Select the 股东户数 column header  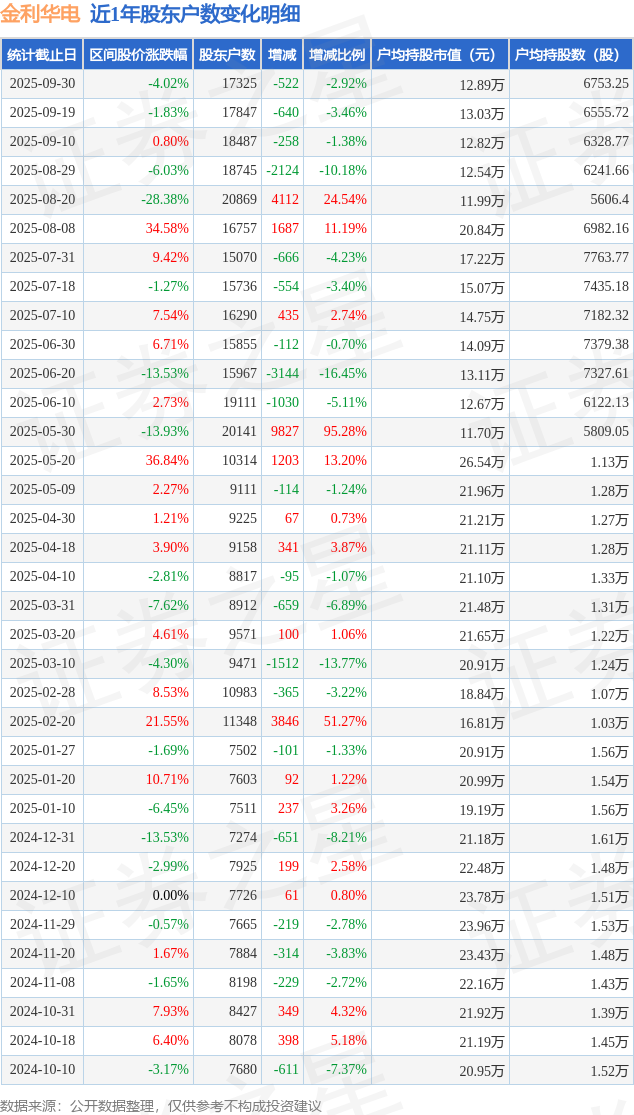(x=226, y=55)
